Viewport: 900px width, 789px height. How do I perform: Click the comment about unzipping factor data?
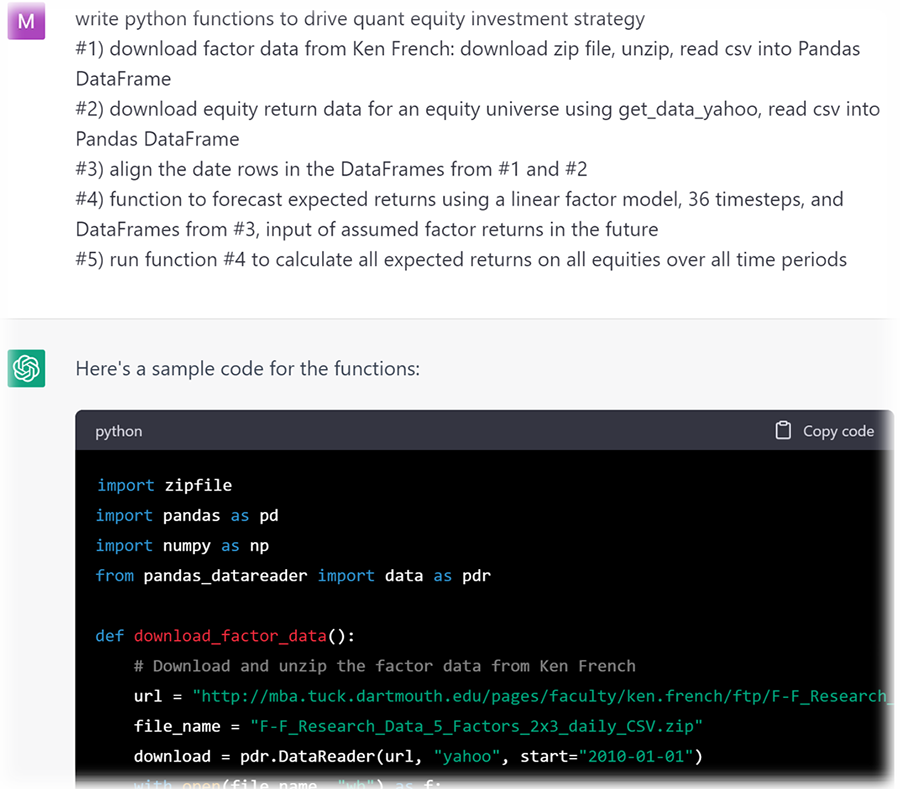click(x=385, y=665)
